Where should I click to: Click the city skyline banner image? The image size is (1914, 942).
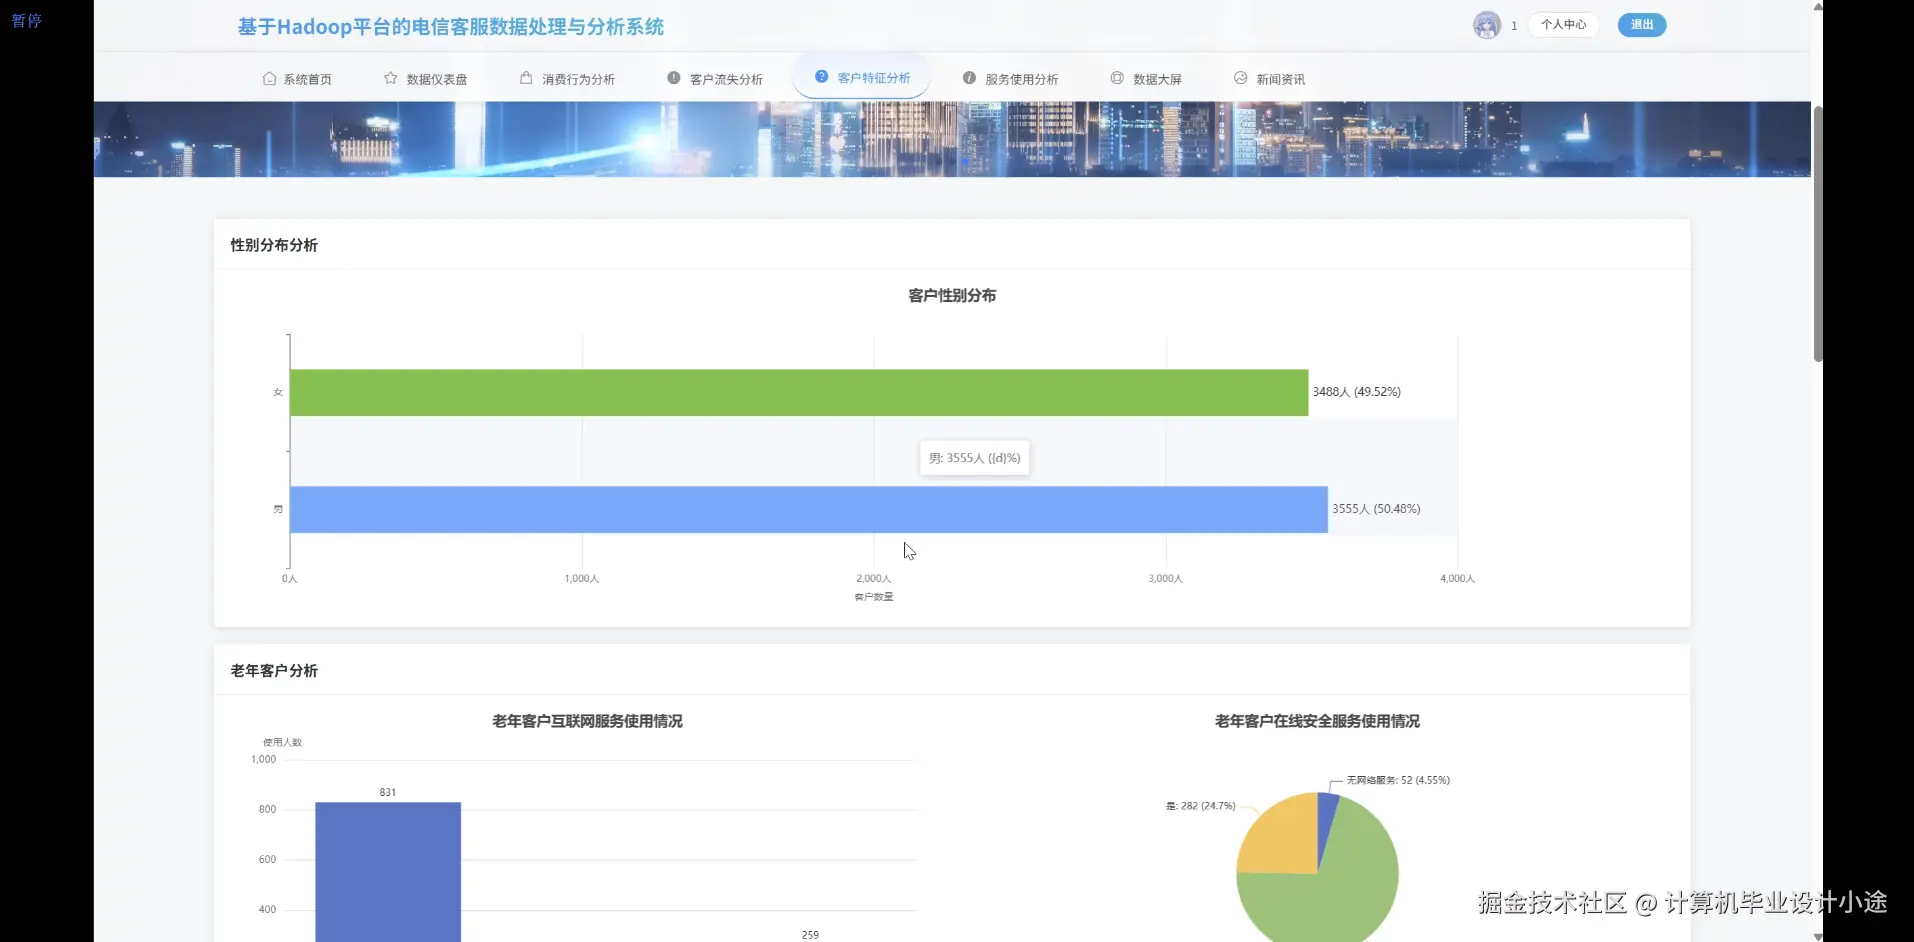(952, 139)
